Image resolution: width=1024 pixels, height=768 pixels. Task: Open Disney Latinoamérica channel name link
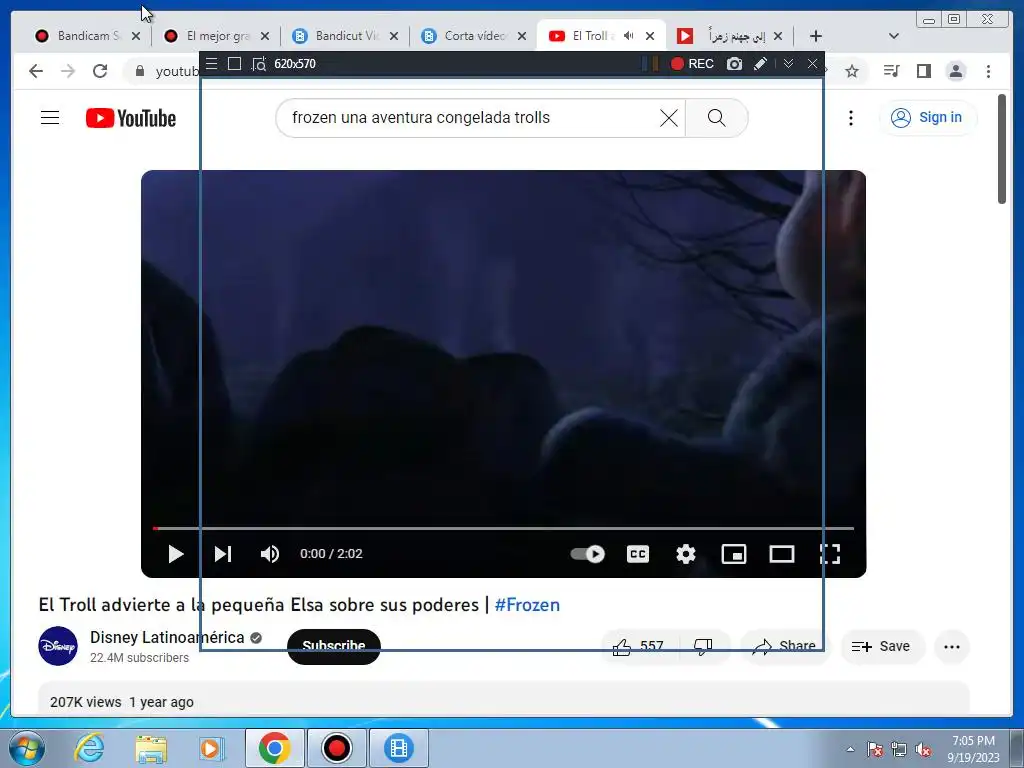coord(167,637)
